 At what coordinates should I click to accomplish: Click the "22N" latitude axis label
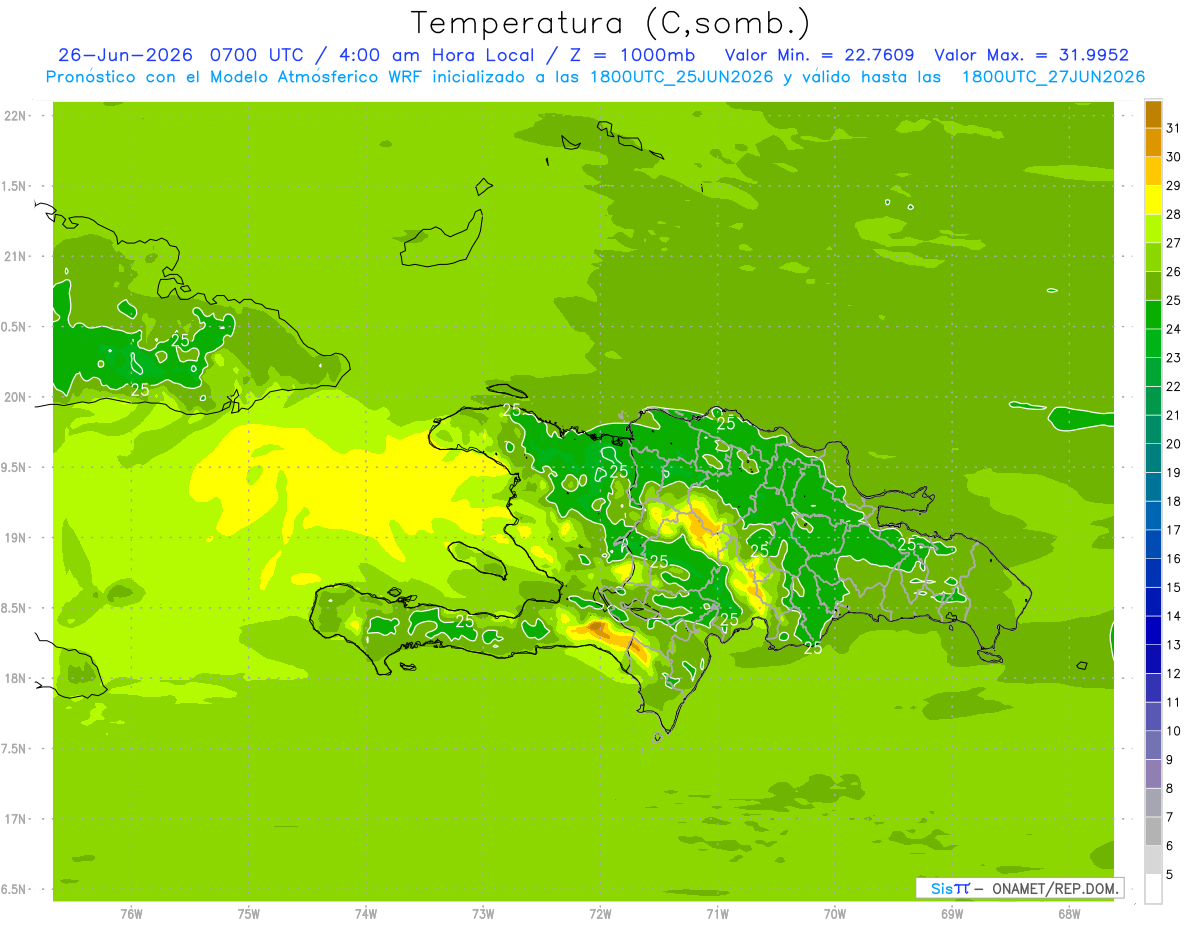15,116
